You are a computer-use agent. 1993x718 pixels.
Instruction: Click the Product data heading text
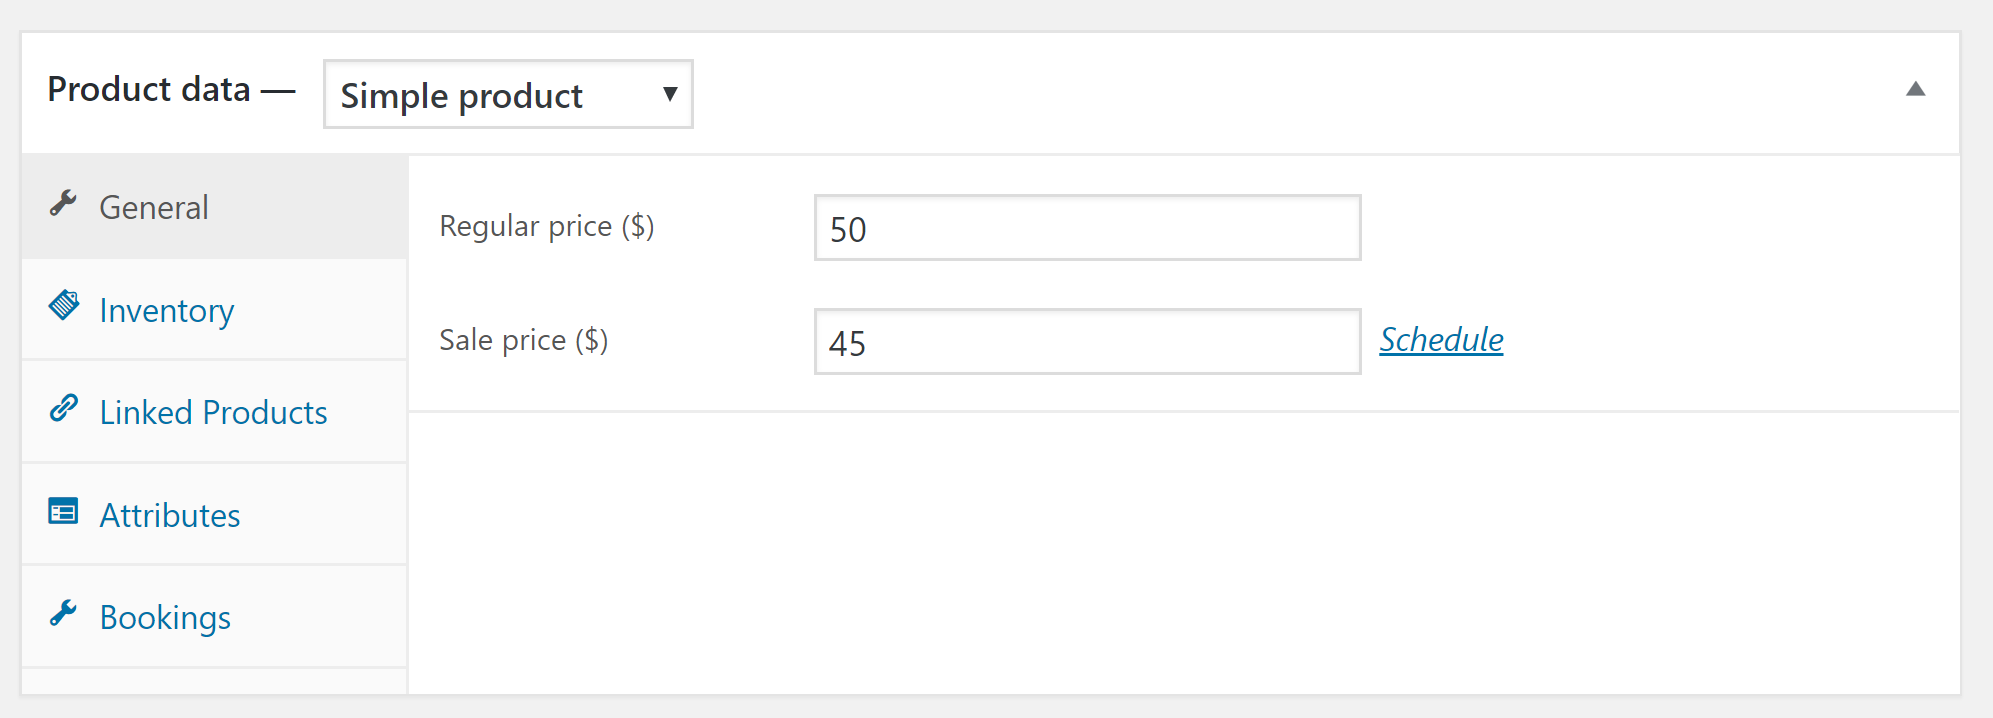(149, 89)
